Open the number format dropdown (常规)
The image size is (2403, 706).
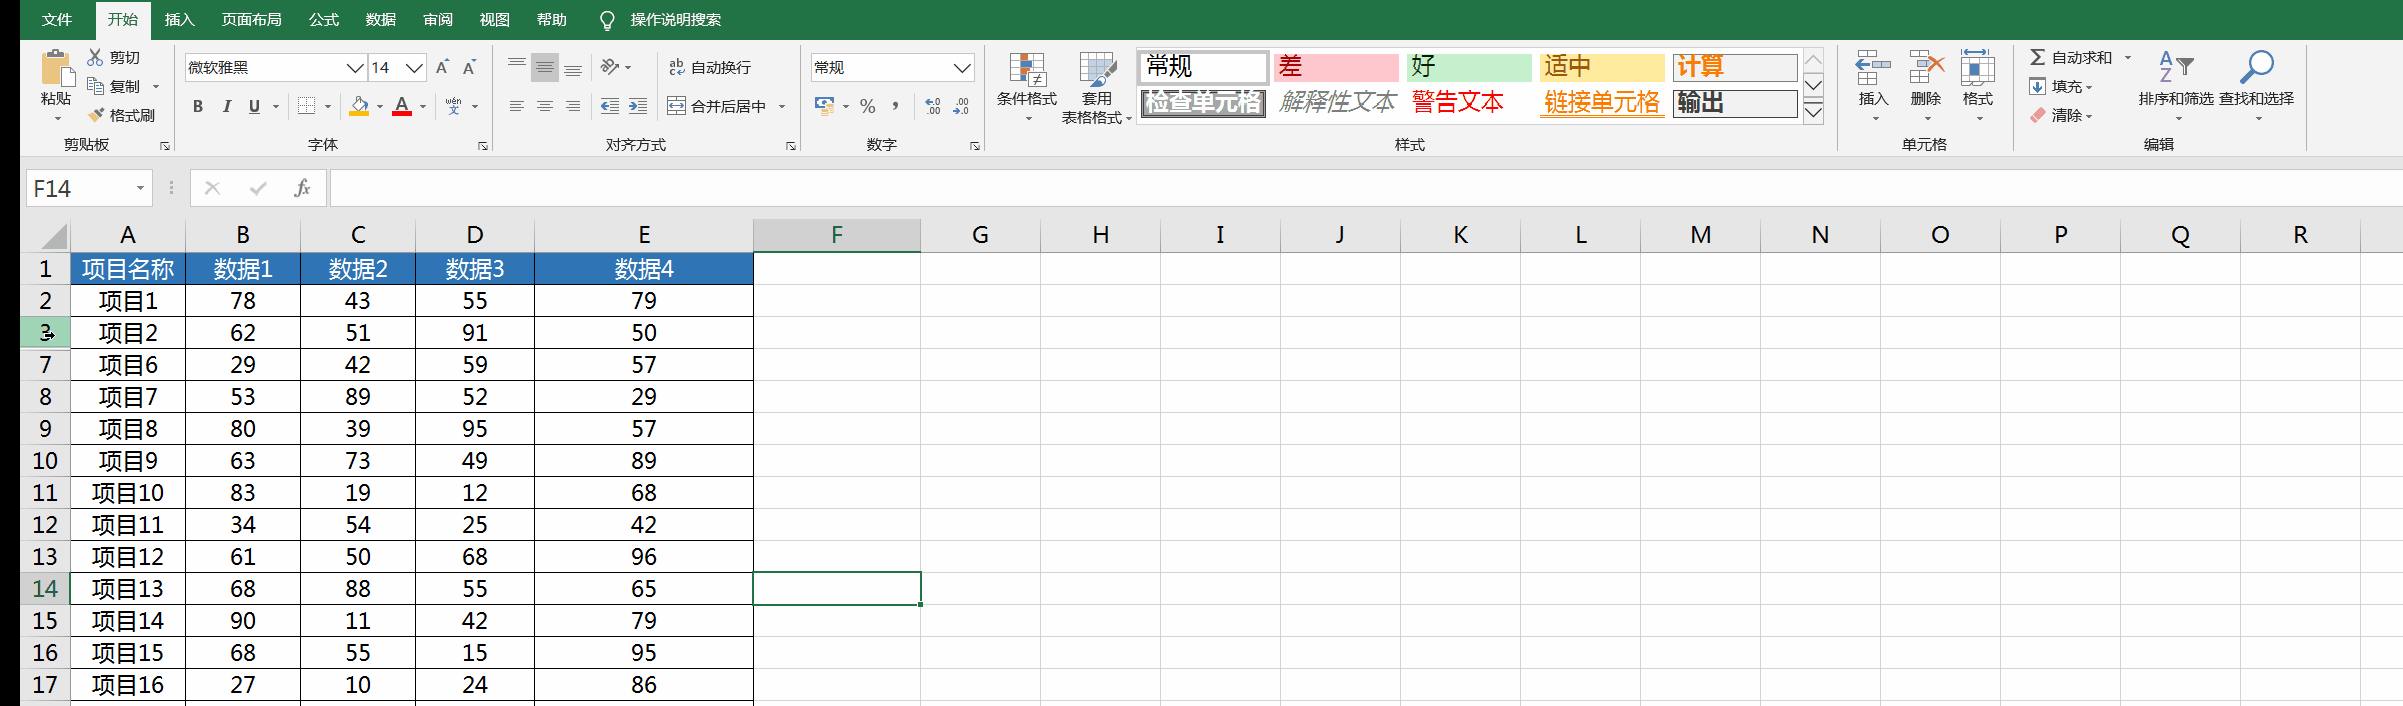click(x=962, y=67)
